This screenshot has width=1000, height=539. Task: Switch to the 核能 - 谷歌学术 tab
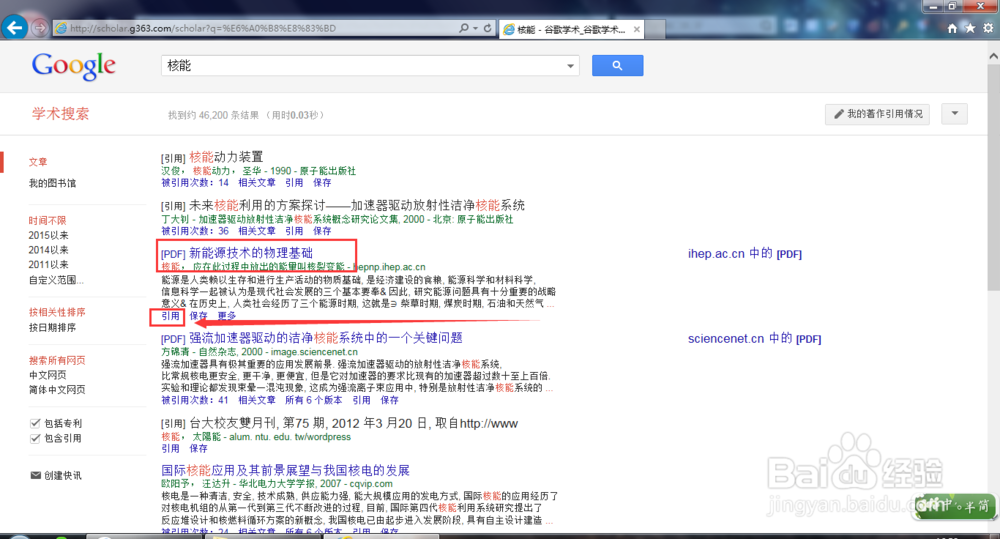tap(571, 29)
